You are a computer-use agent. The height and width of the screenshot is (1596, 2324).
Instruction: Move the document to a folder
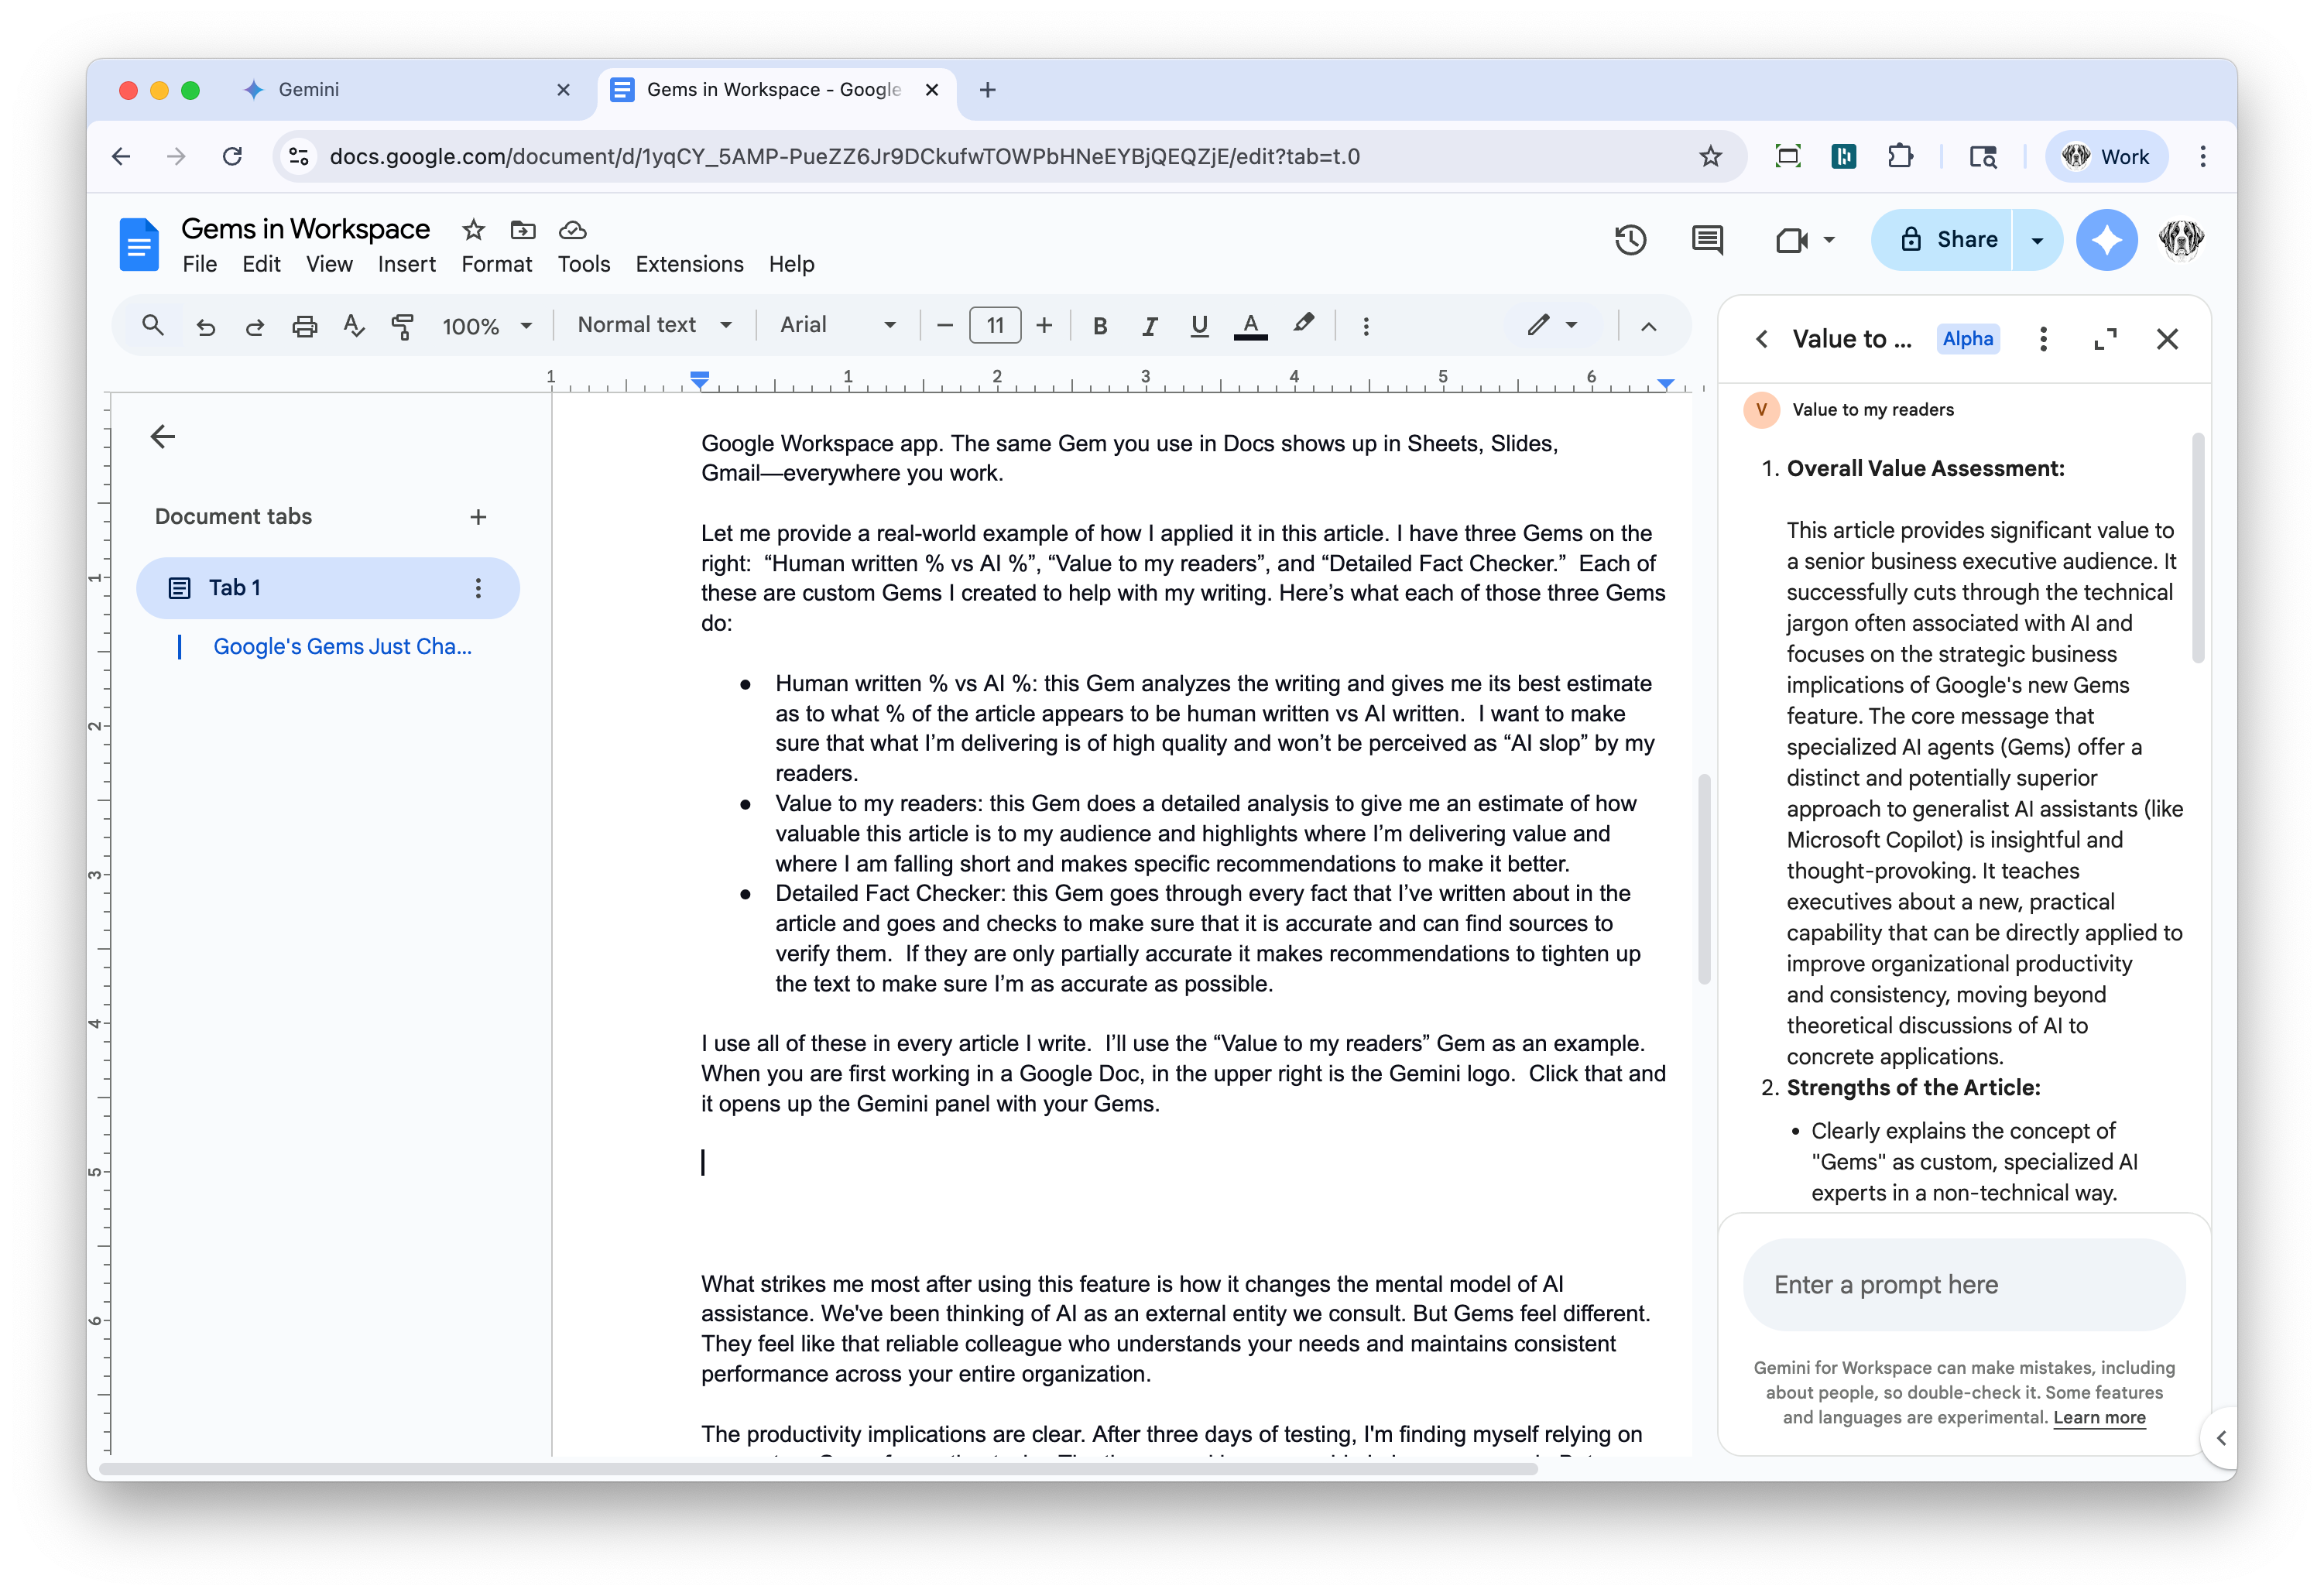(x=523, y=230)
